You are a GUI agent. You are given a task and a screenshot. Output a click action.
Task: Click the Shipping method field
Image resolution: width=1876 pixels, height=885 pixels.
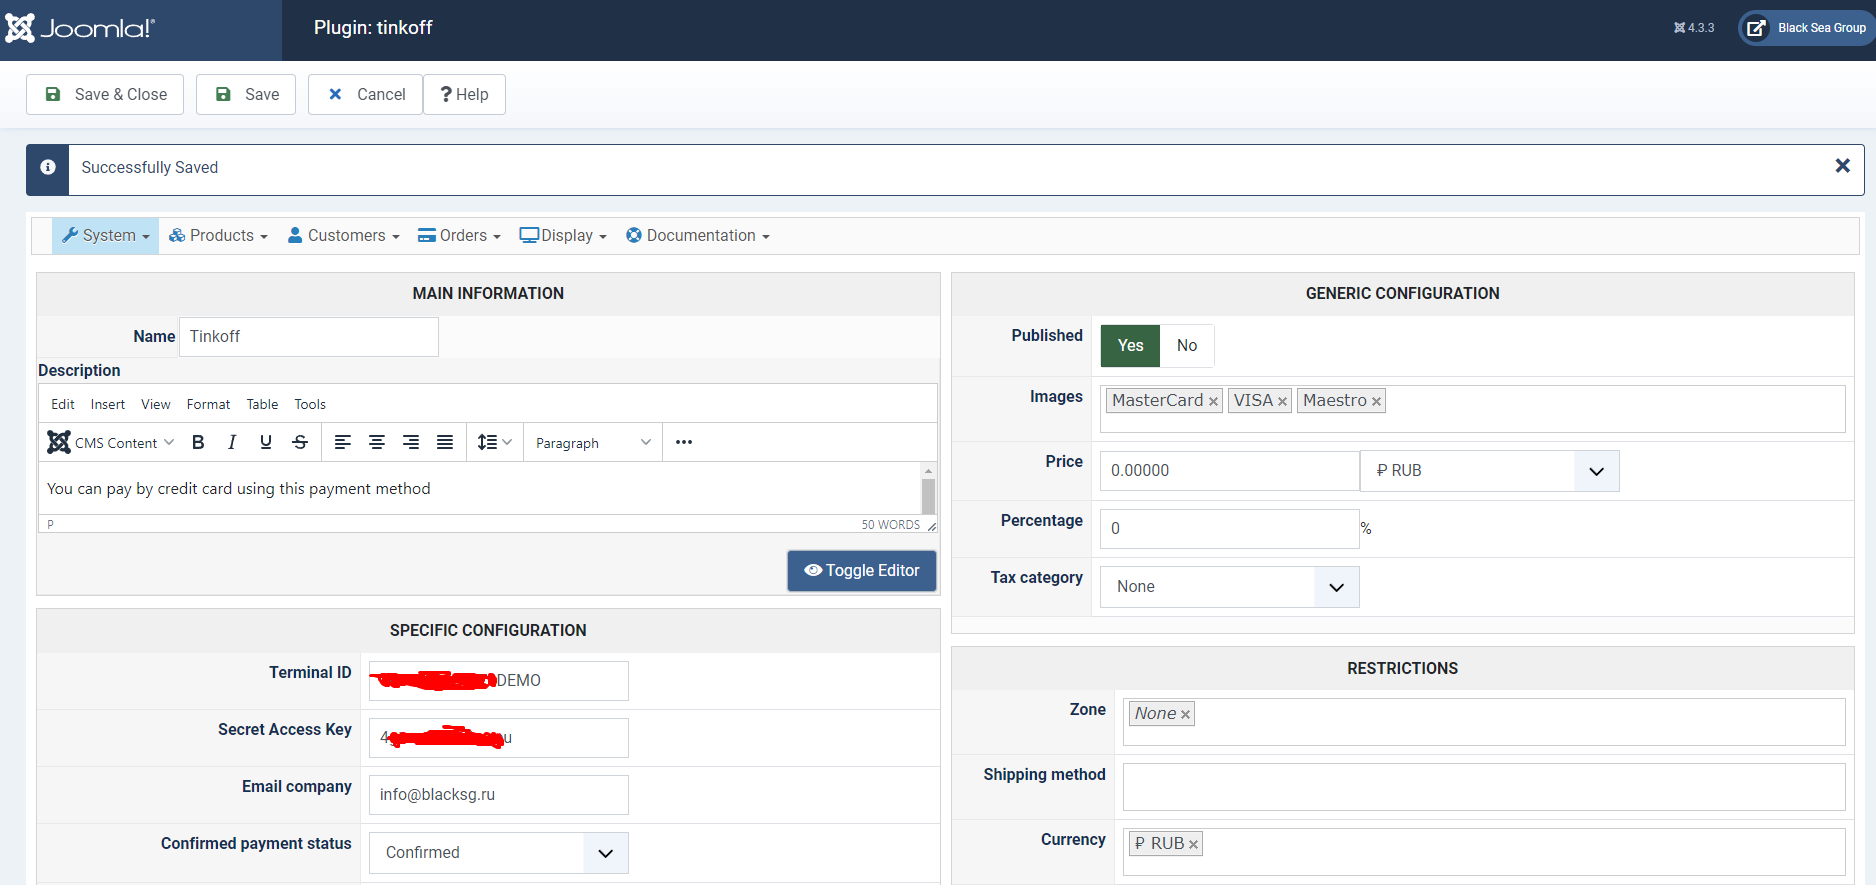click(x=1484, y=787)
